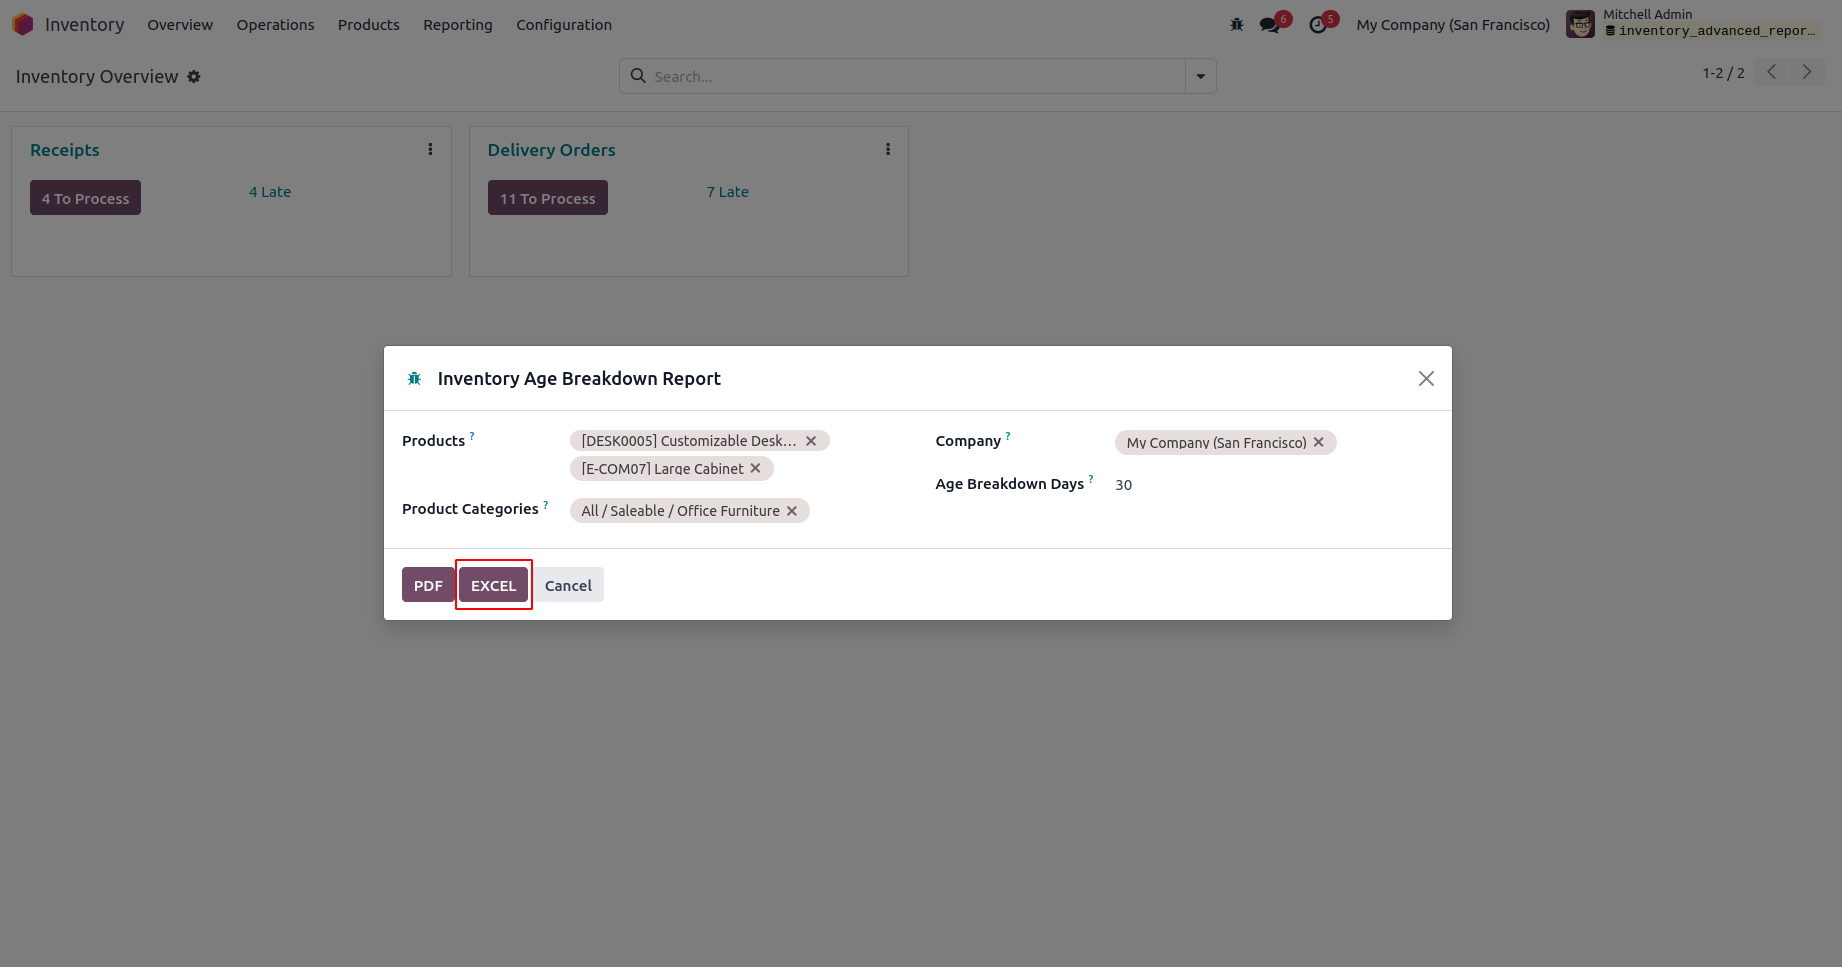Click the Cancel button
This screenshot has height=967, width=1842.
568,586
